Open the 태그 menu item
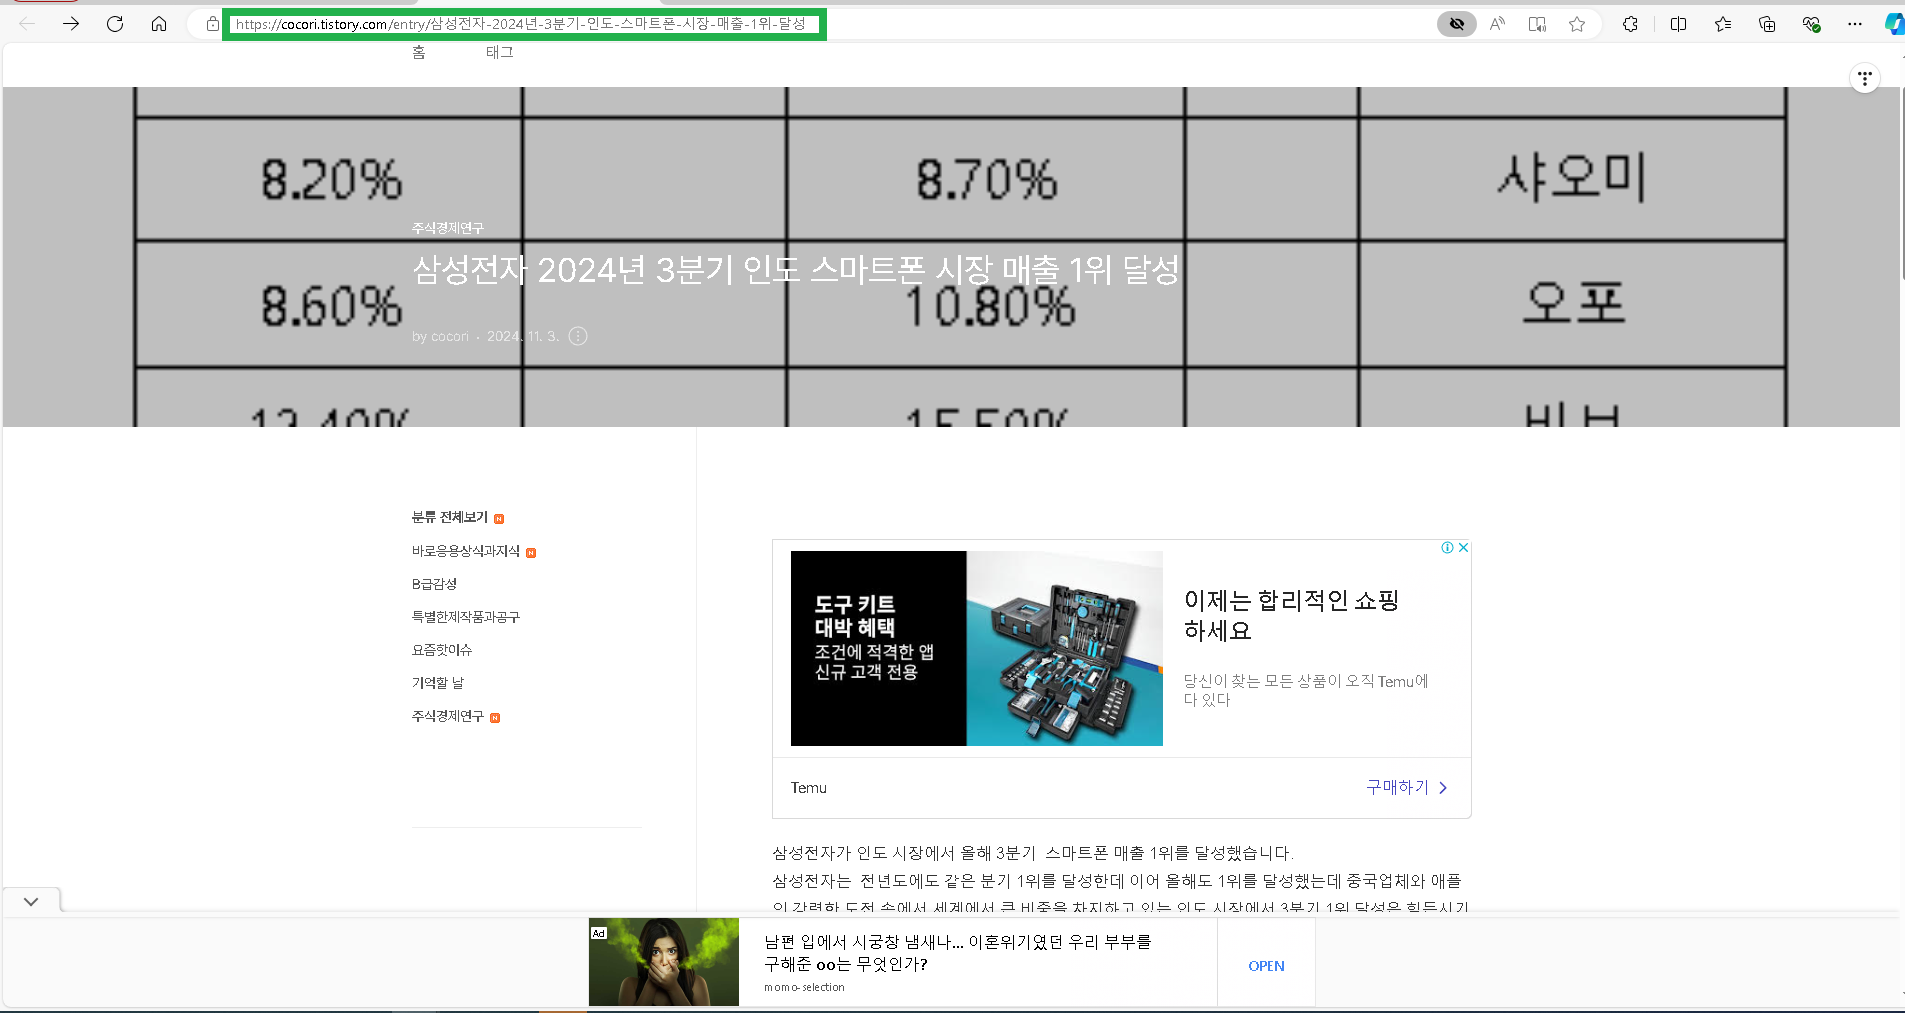1905x1013 pixels. point(500,52)
